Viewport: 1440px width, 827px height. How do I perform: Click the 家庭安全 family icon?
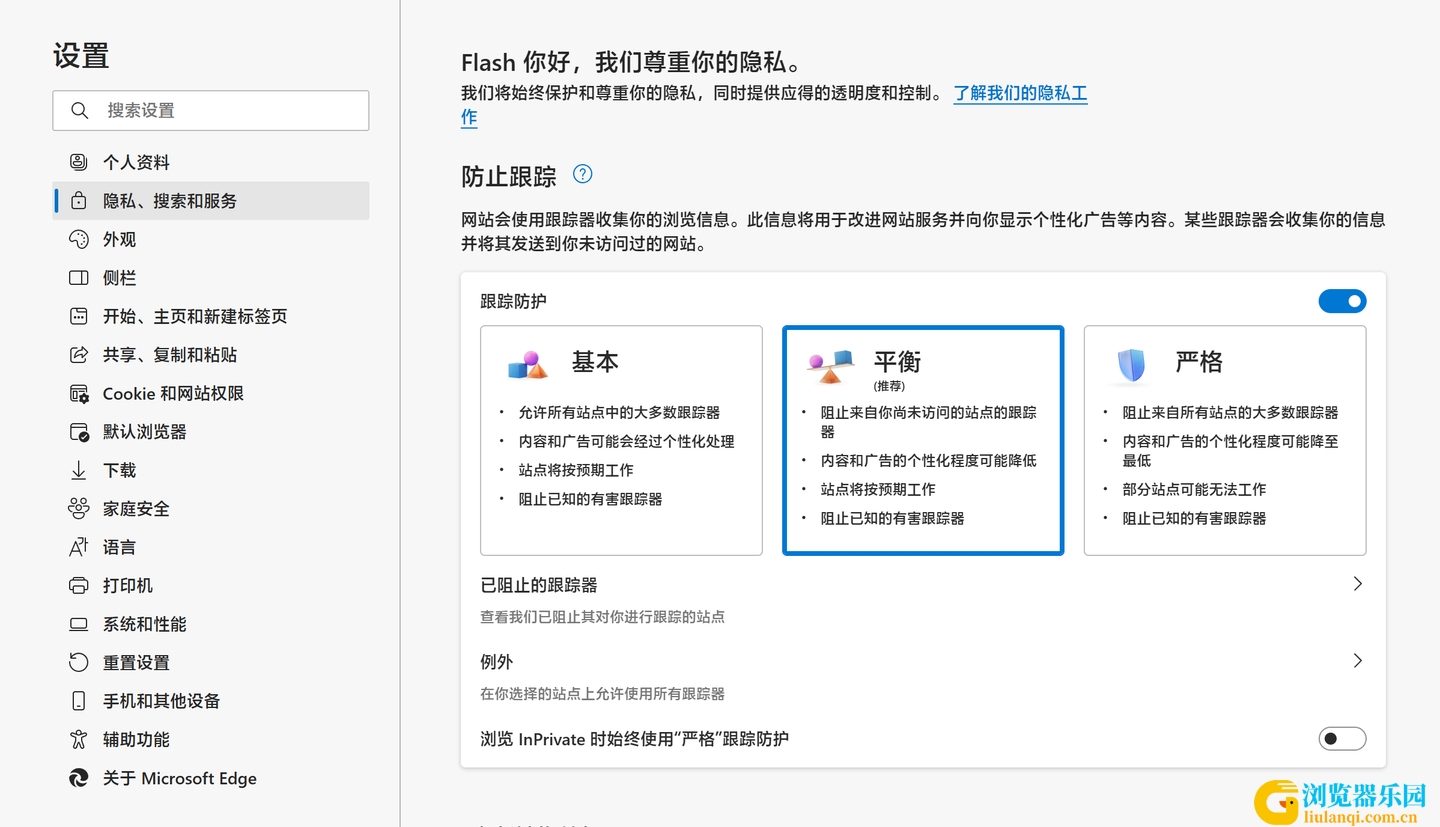pyautogui.click(x=79, y=509)
